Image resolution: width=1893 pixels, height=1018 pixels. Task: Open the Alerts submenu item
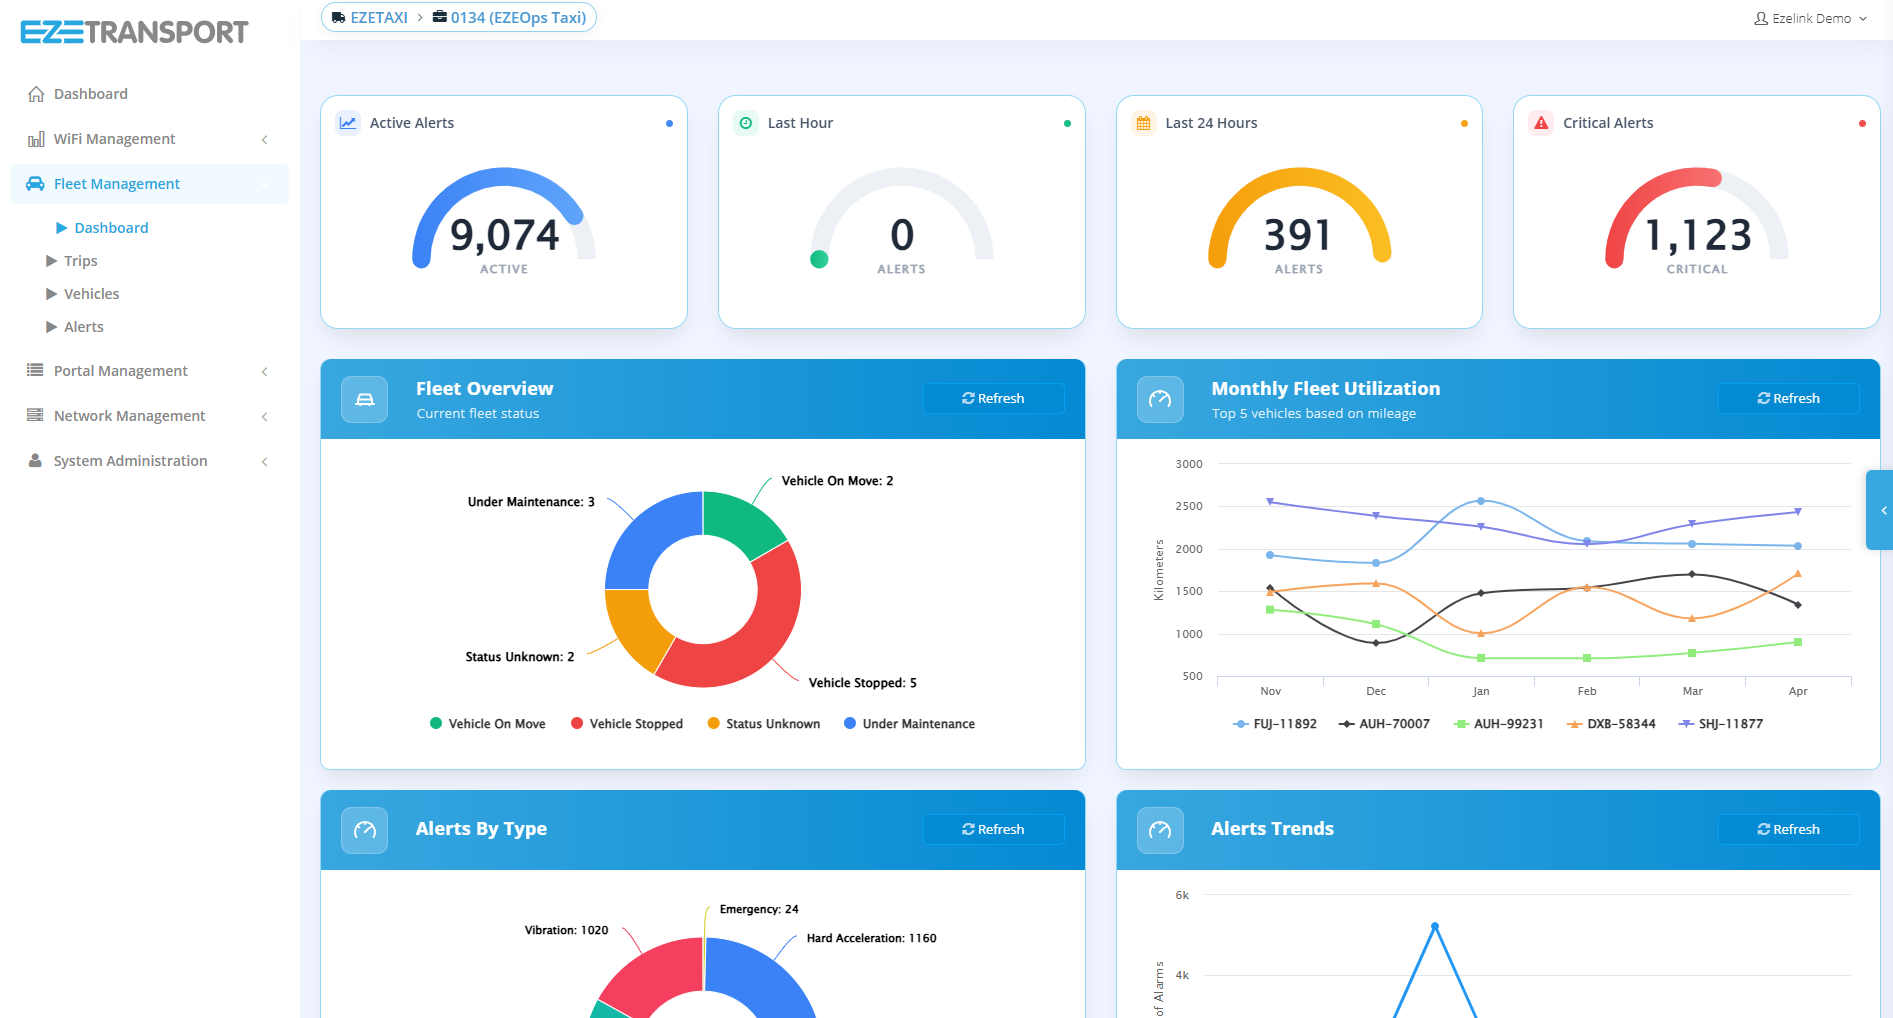(83, 327)
